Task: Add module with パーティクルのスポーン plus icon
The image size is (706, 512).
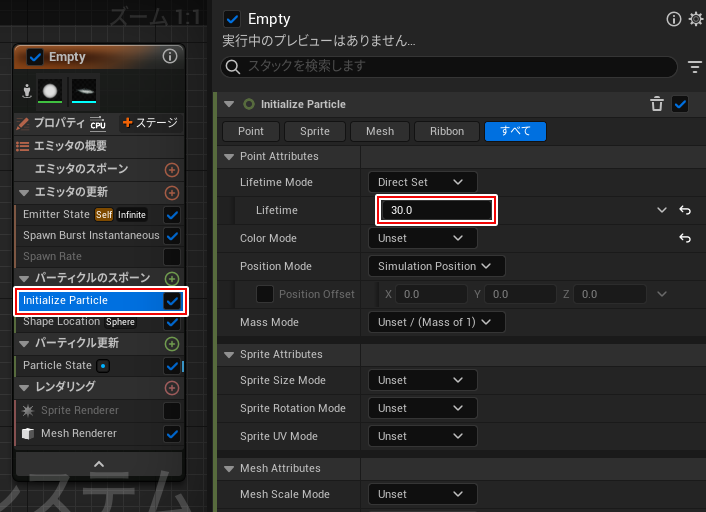Action: [x=172, y=278]
